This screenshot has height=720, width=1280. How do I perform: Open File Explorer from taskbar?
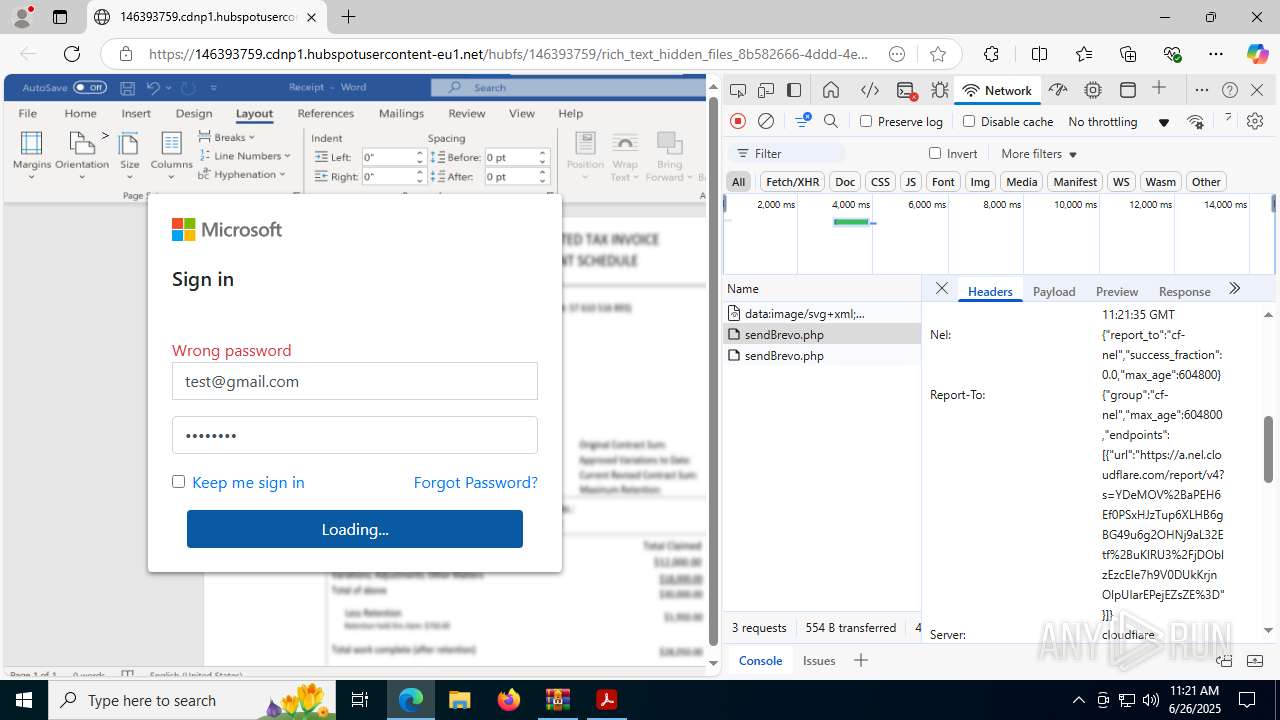460,700
